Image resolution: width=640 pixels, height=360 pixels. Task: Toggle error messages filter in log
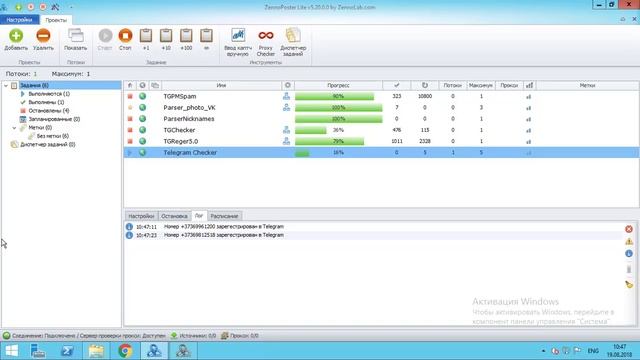[629, 229]
